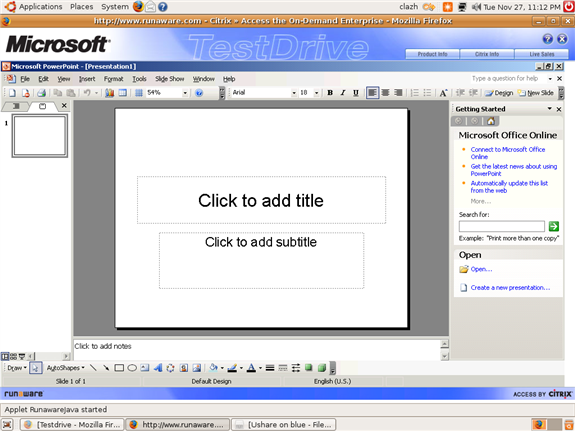Select the Oval drawing tool

tap(132, 368)
